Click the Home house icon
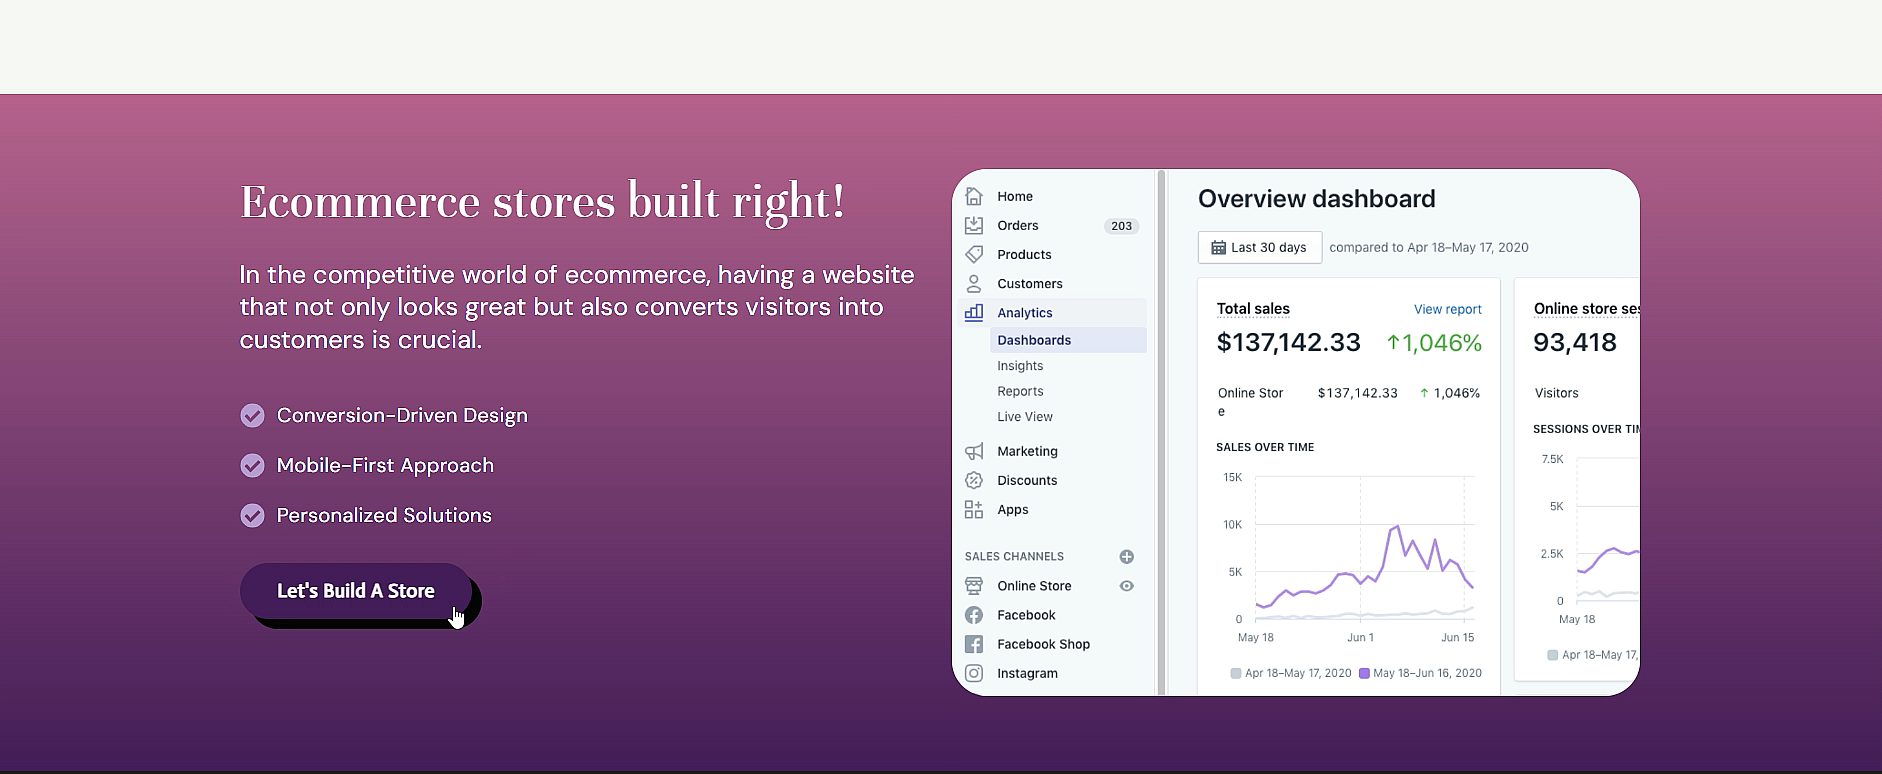The width and height of the screenshot is (1882, 774). tap(974, 197)
